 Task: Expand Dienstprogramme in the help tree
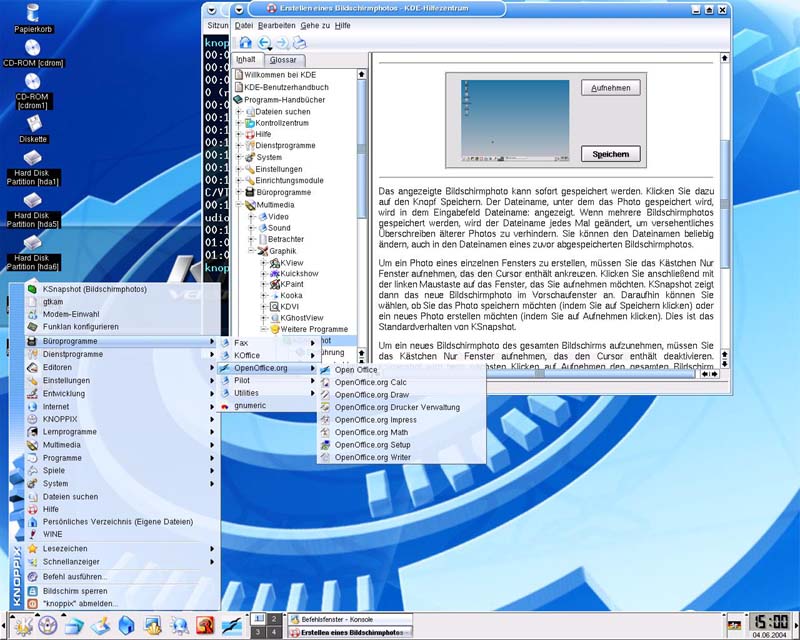point(239,145)
